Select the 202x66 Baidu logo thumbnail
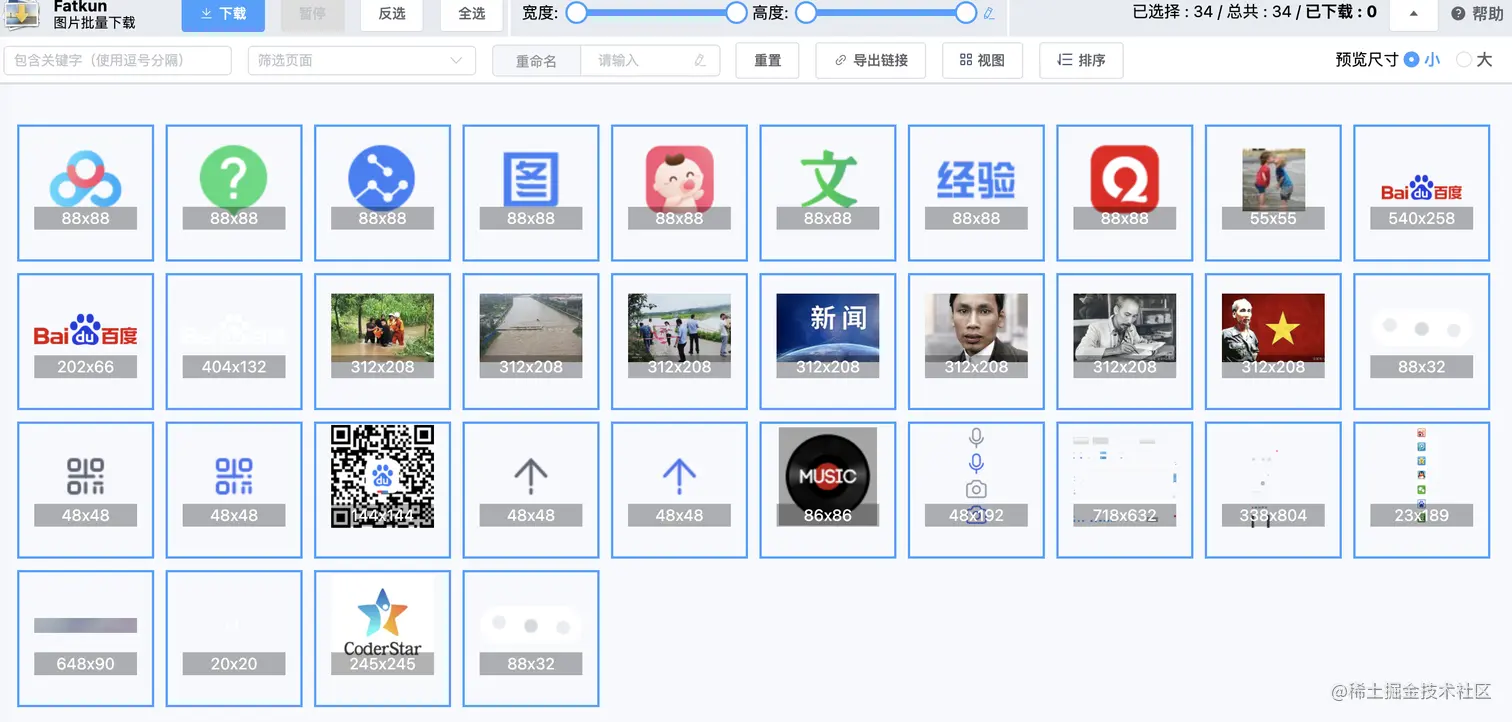Viewport: 1512px width, 722px height. 86,342
